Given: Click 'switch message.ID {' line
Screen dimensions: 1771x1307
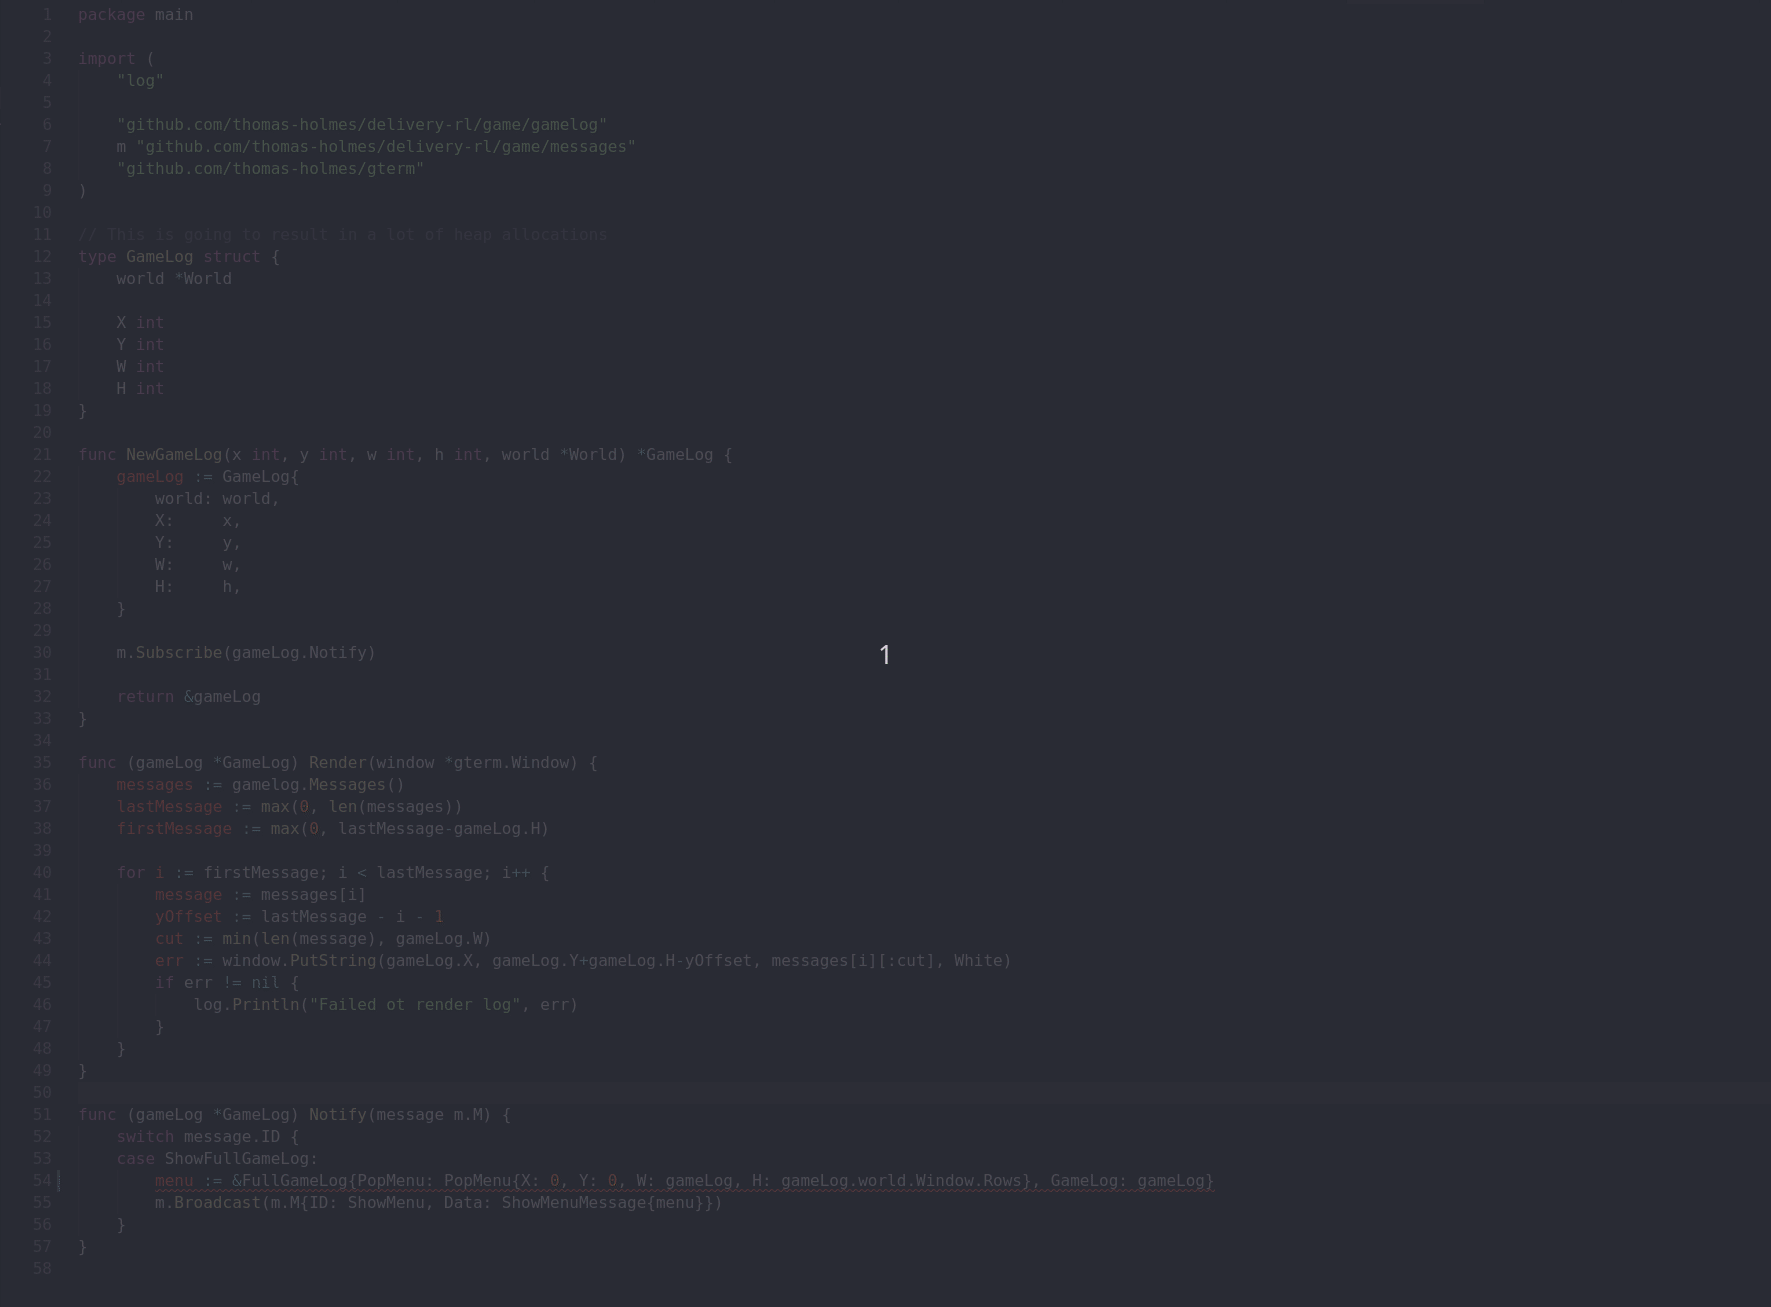Looking at the screenshot, I should pos(208,1137).
